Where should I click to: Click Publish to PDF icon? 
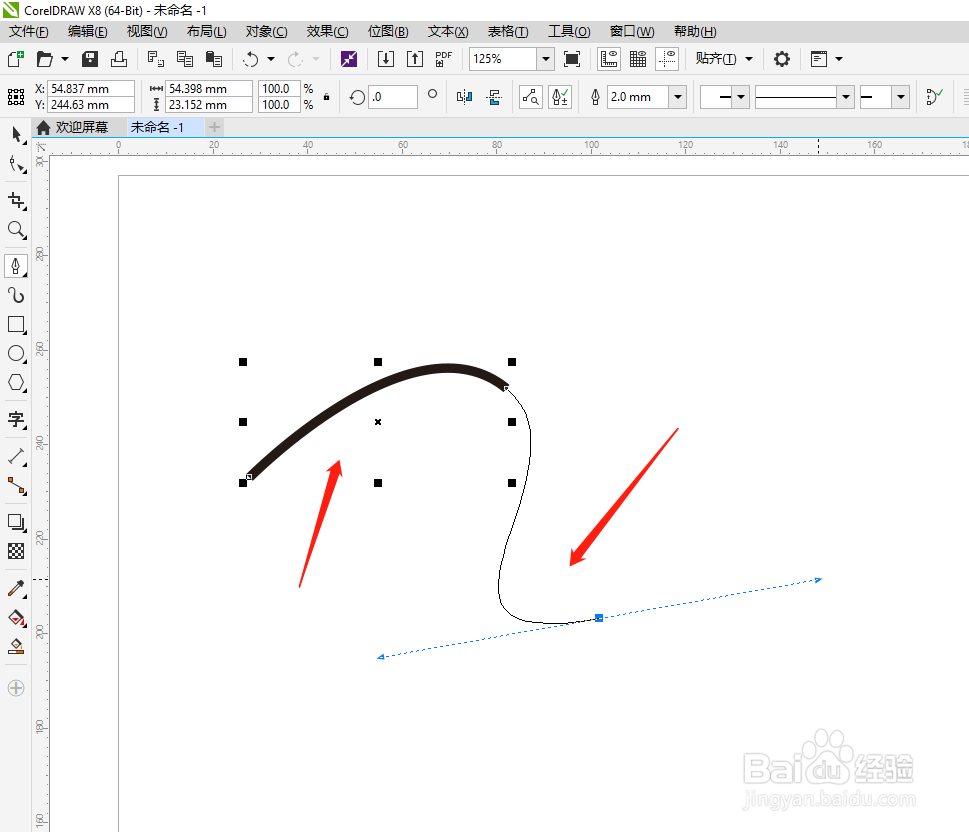(444, 59)
